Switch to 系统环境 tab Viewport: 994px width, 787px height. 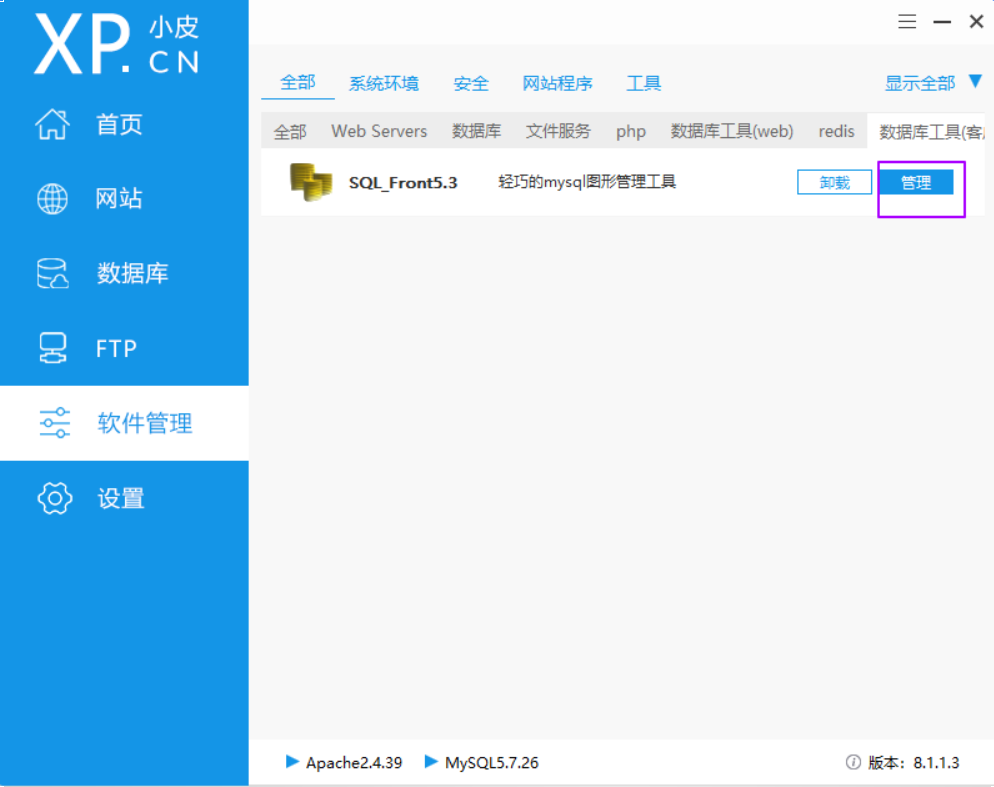384,83
